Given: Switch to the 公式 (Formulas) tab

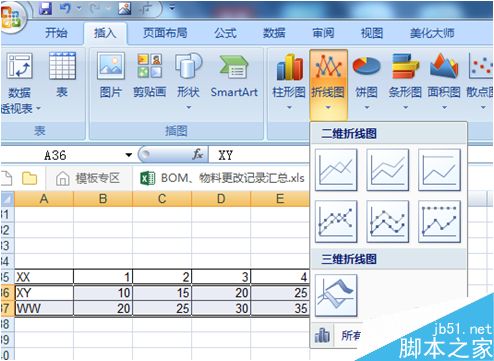Looking at the screenshot, I should (x=225, y=33).
